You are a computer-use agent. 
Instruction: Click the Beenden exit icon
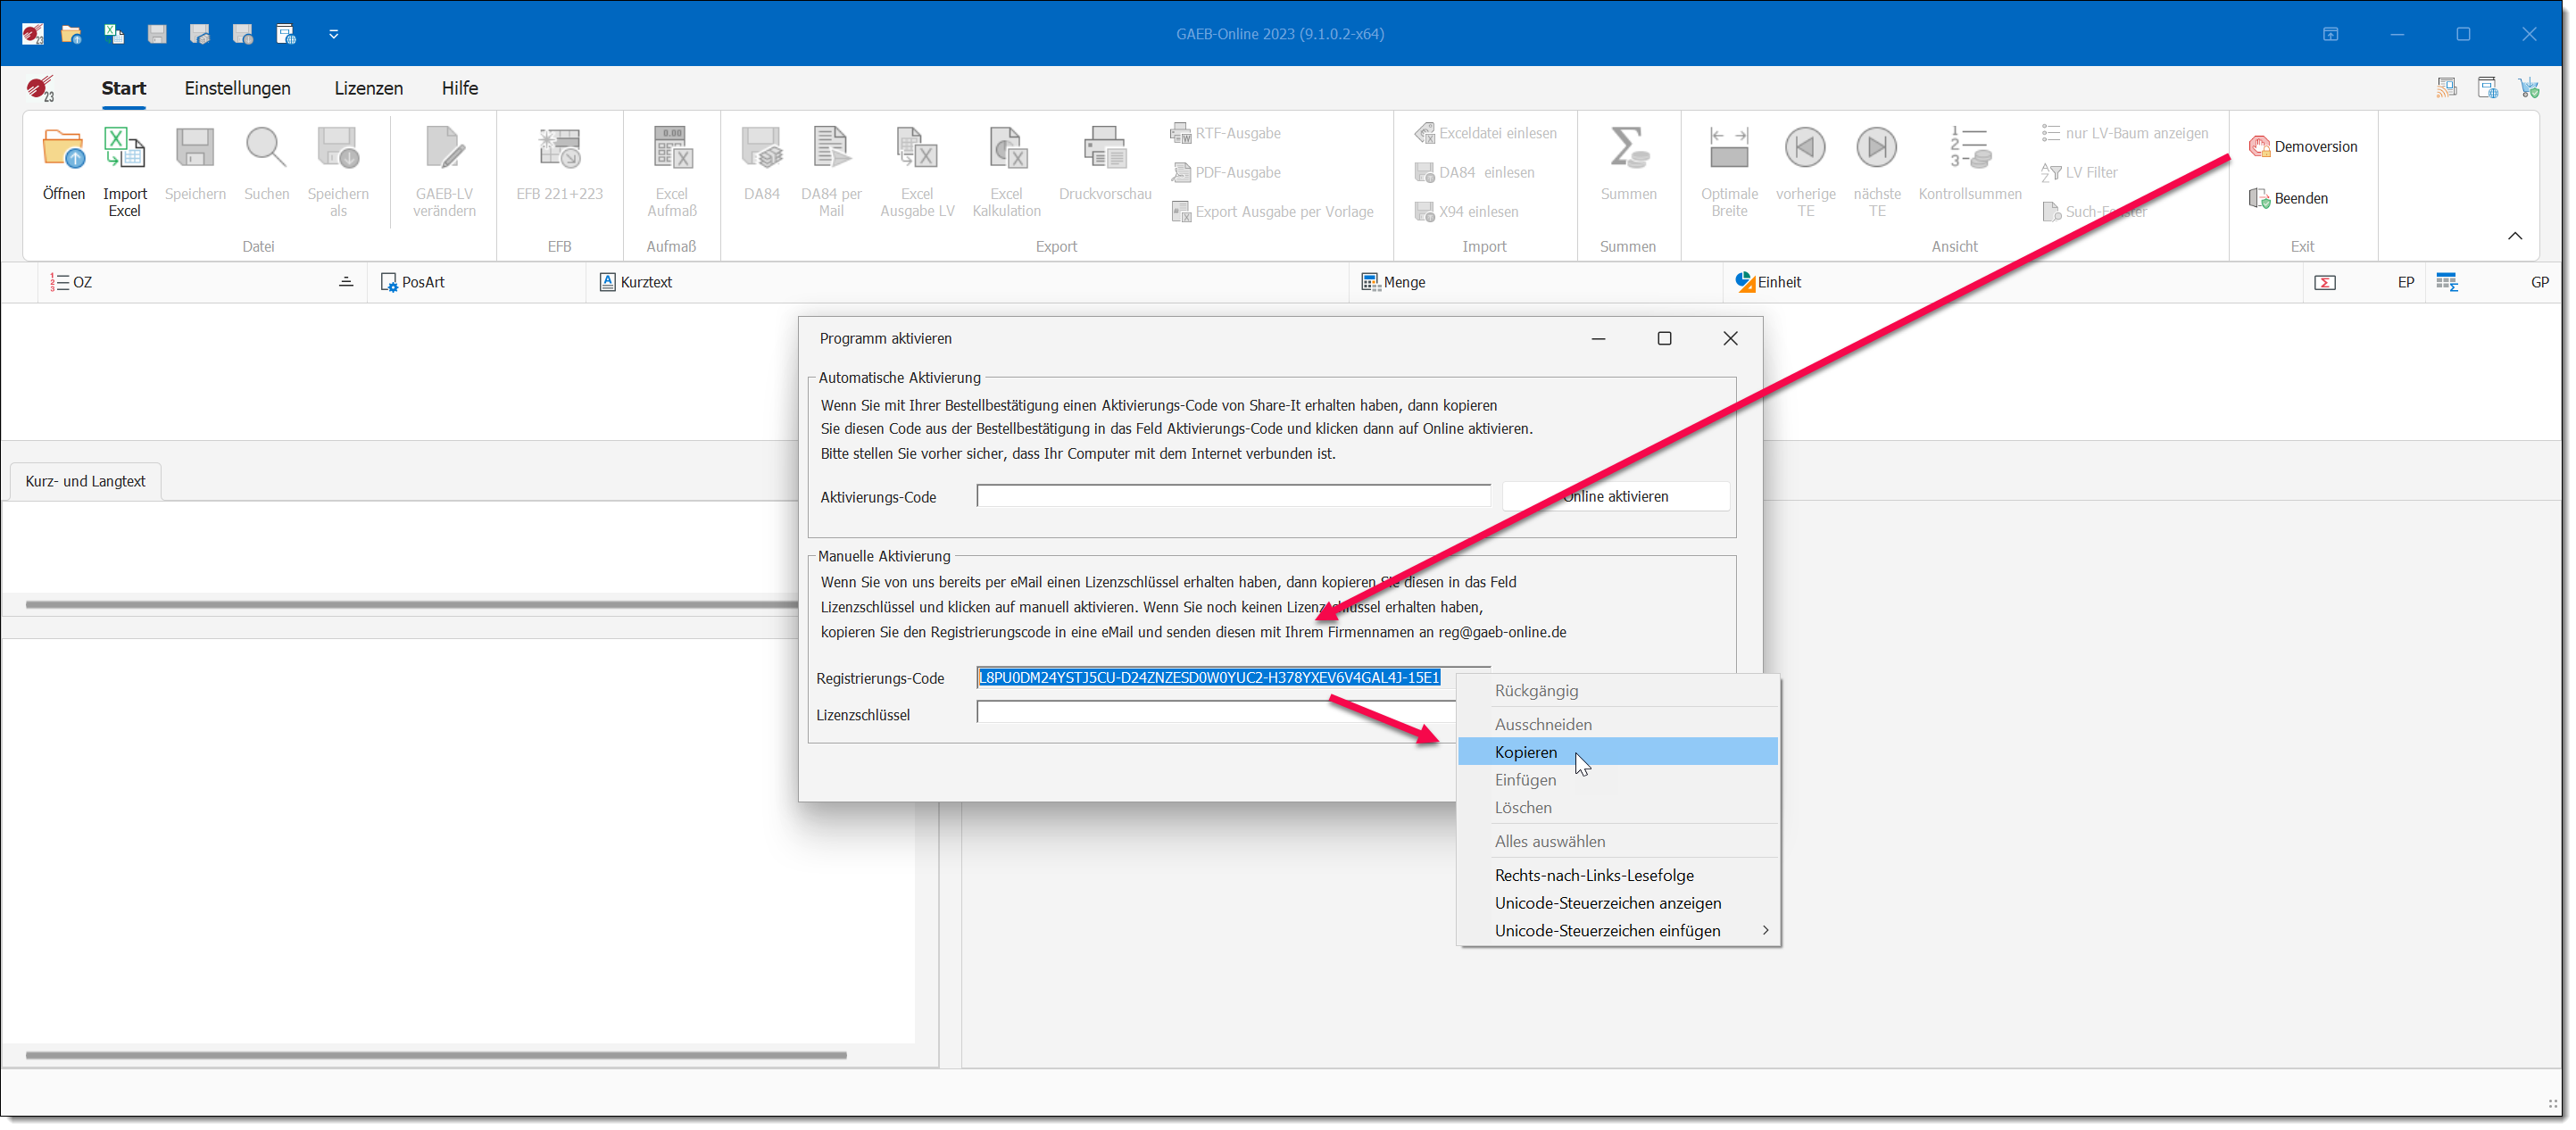click(2259, 199)
